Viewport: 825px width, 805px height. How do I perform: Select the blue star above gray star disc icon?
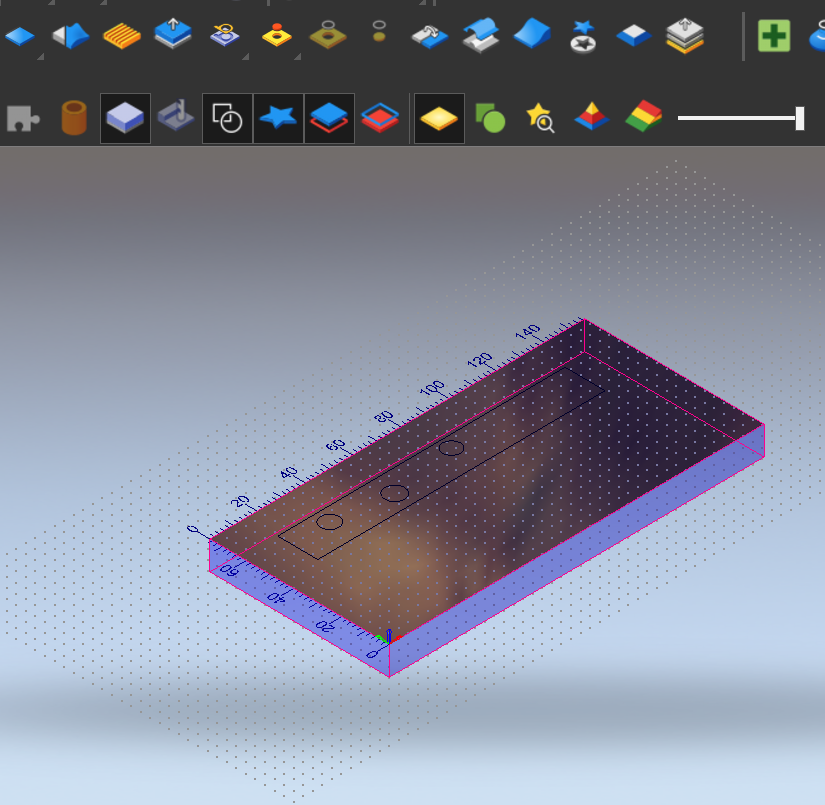(x=583, y=37)
